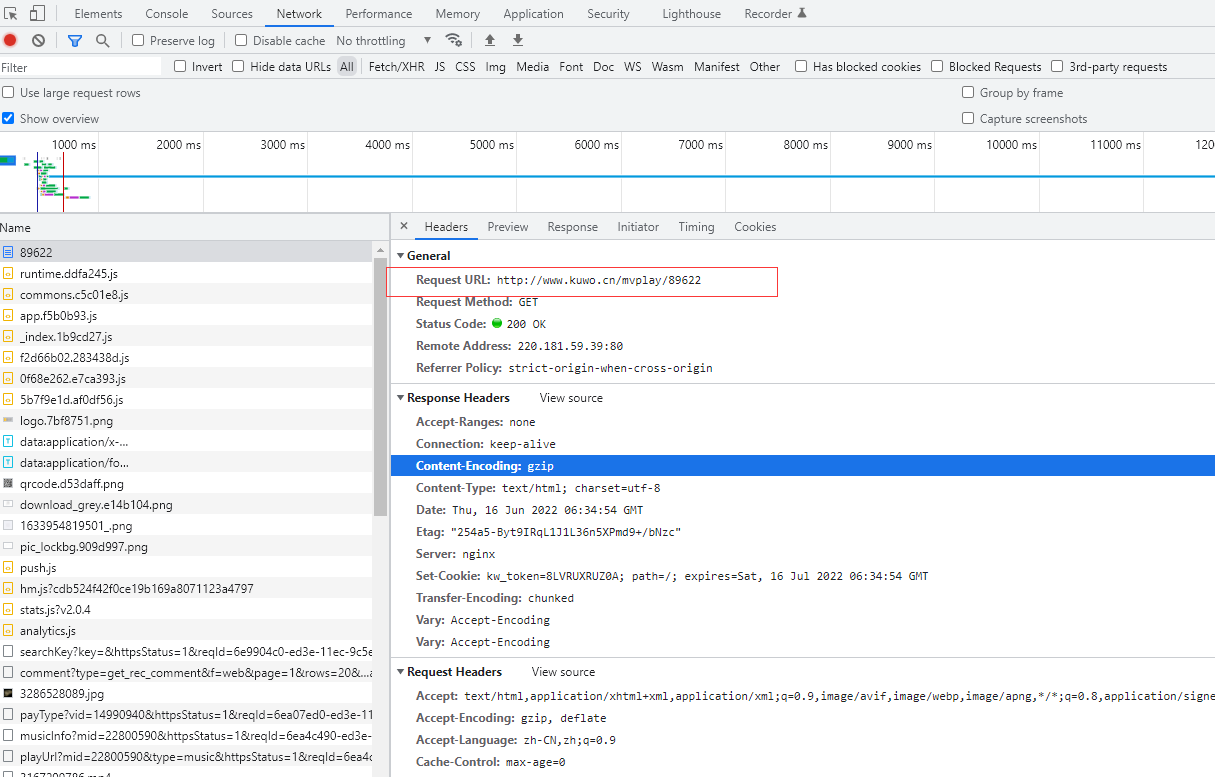View source of Response Headers

(x=571, y=398)
